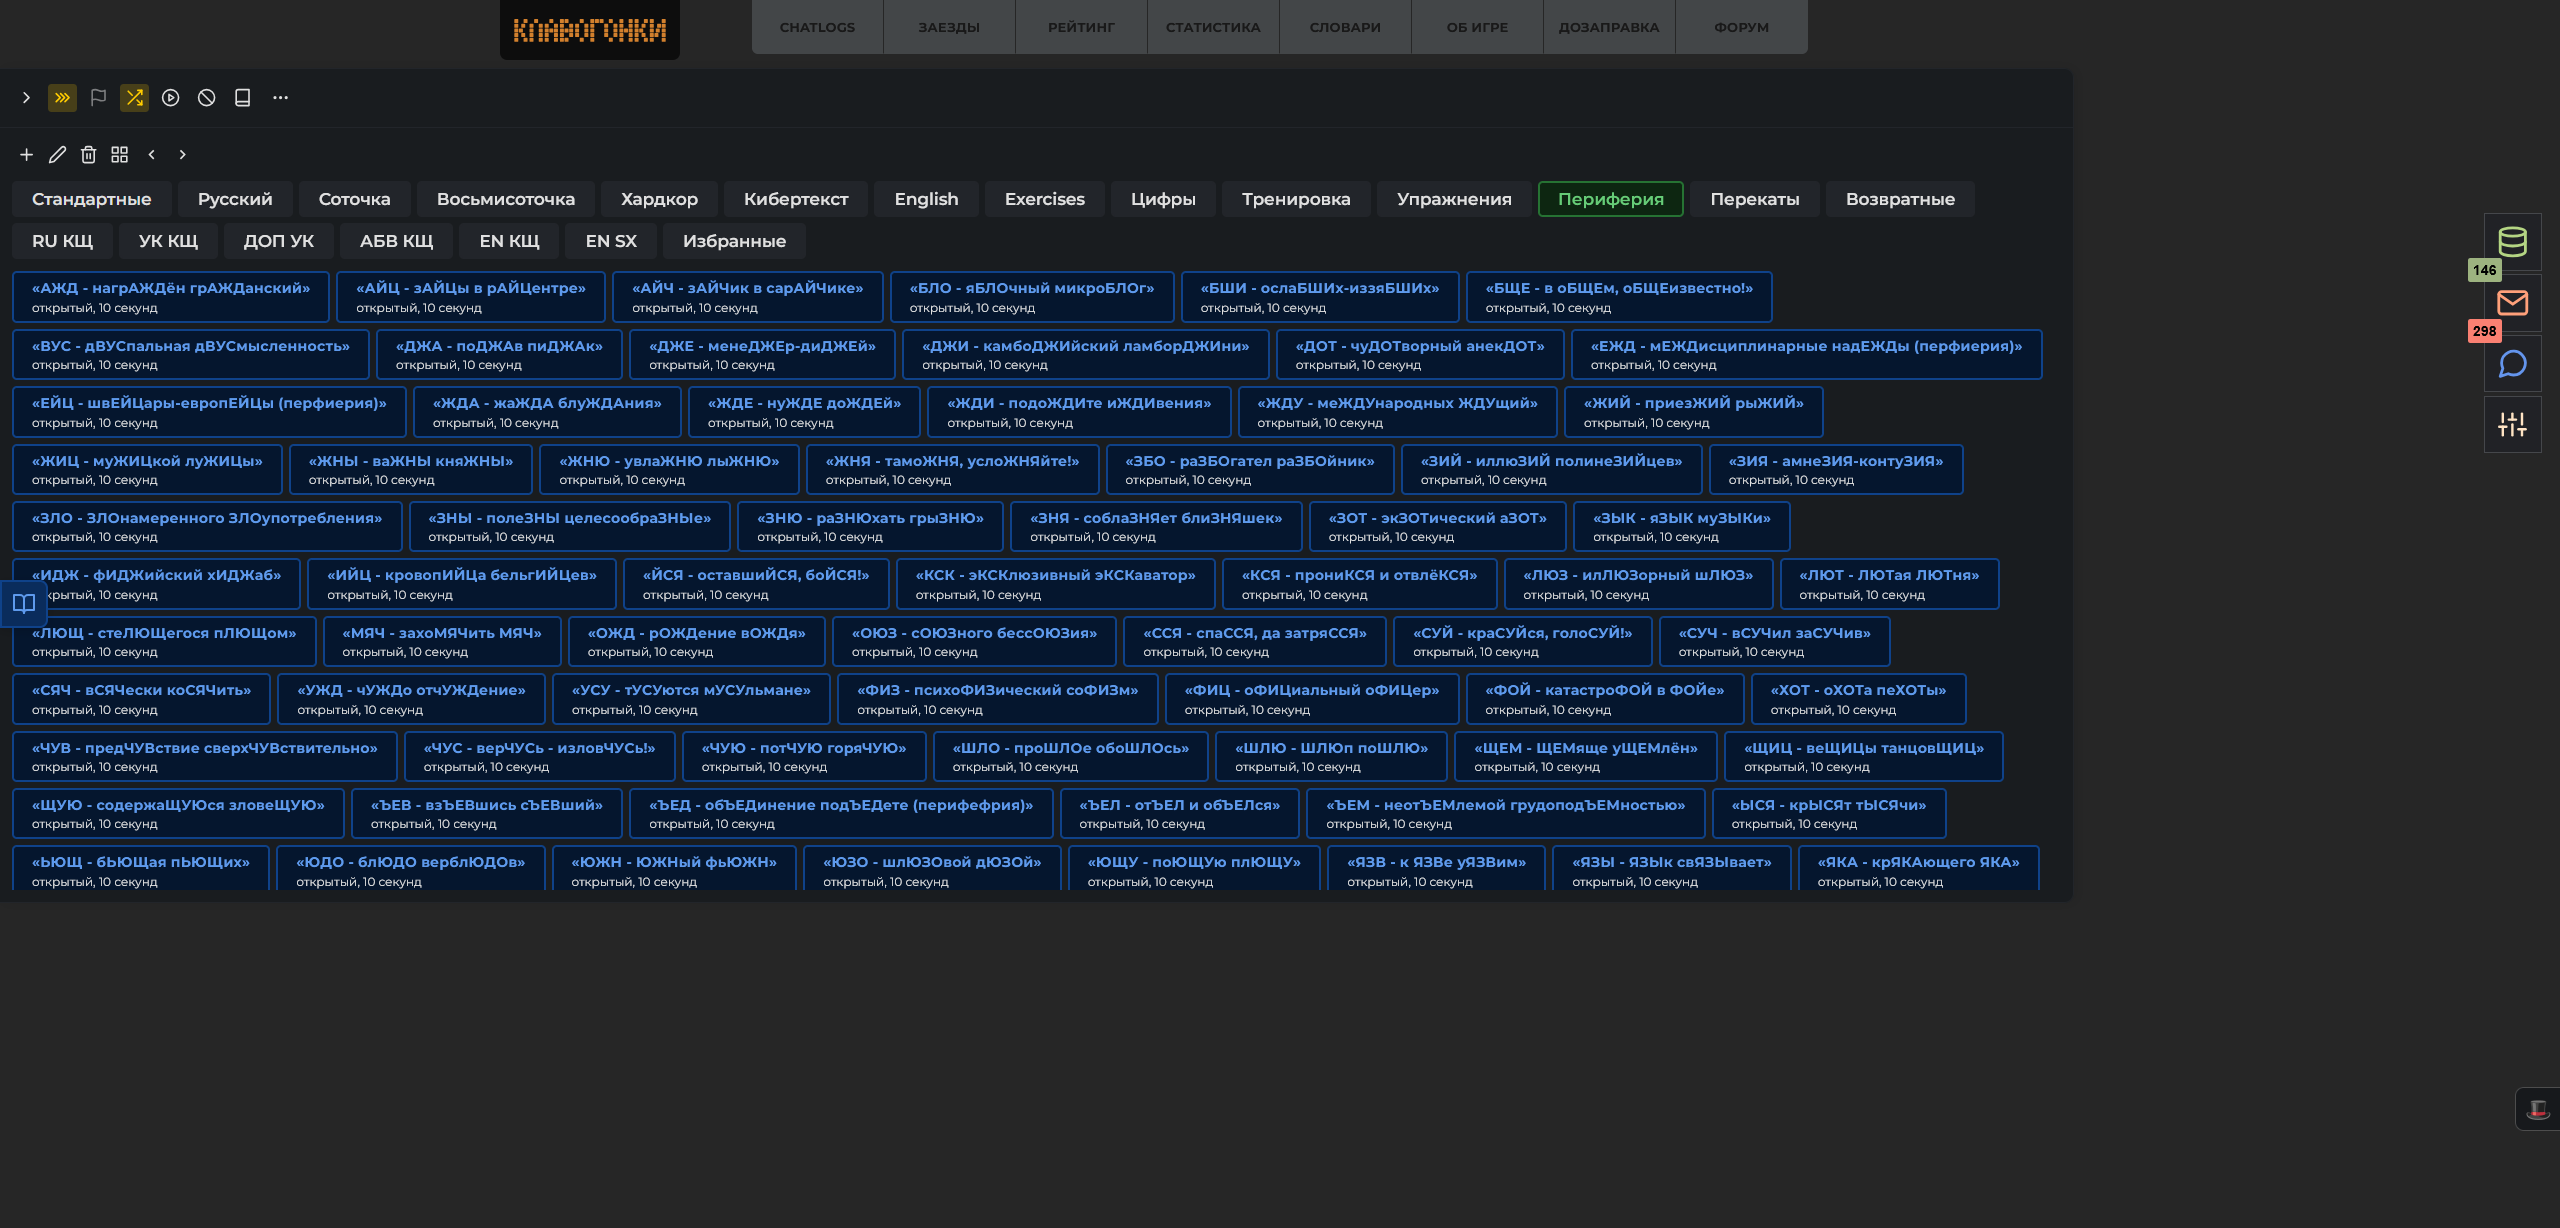Click the plus add icon

coord(26,155)
